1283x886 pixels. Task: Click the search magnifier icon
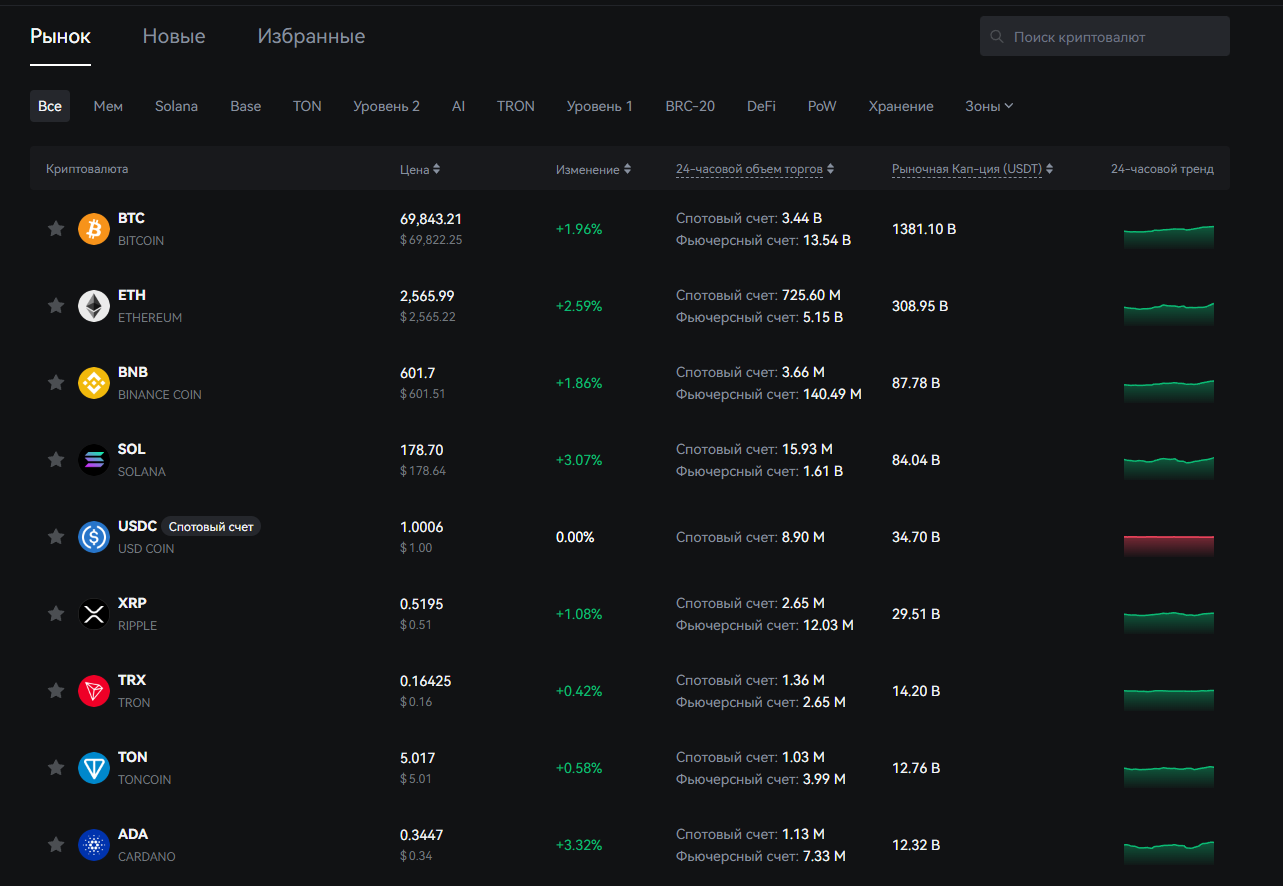(996, 37)
